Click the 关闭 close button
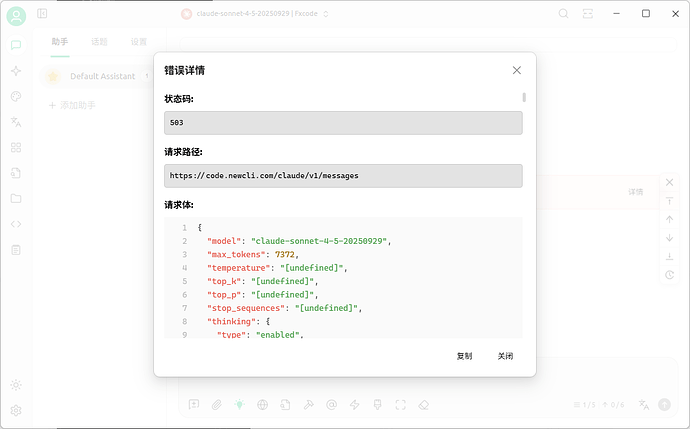Viewport: 690px width, 429px height. (x=505, y=356)
